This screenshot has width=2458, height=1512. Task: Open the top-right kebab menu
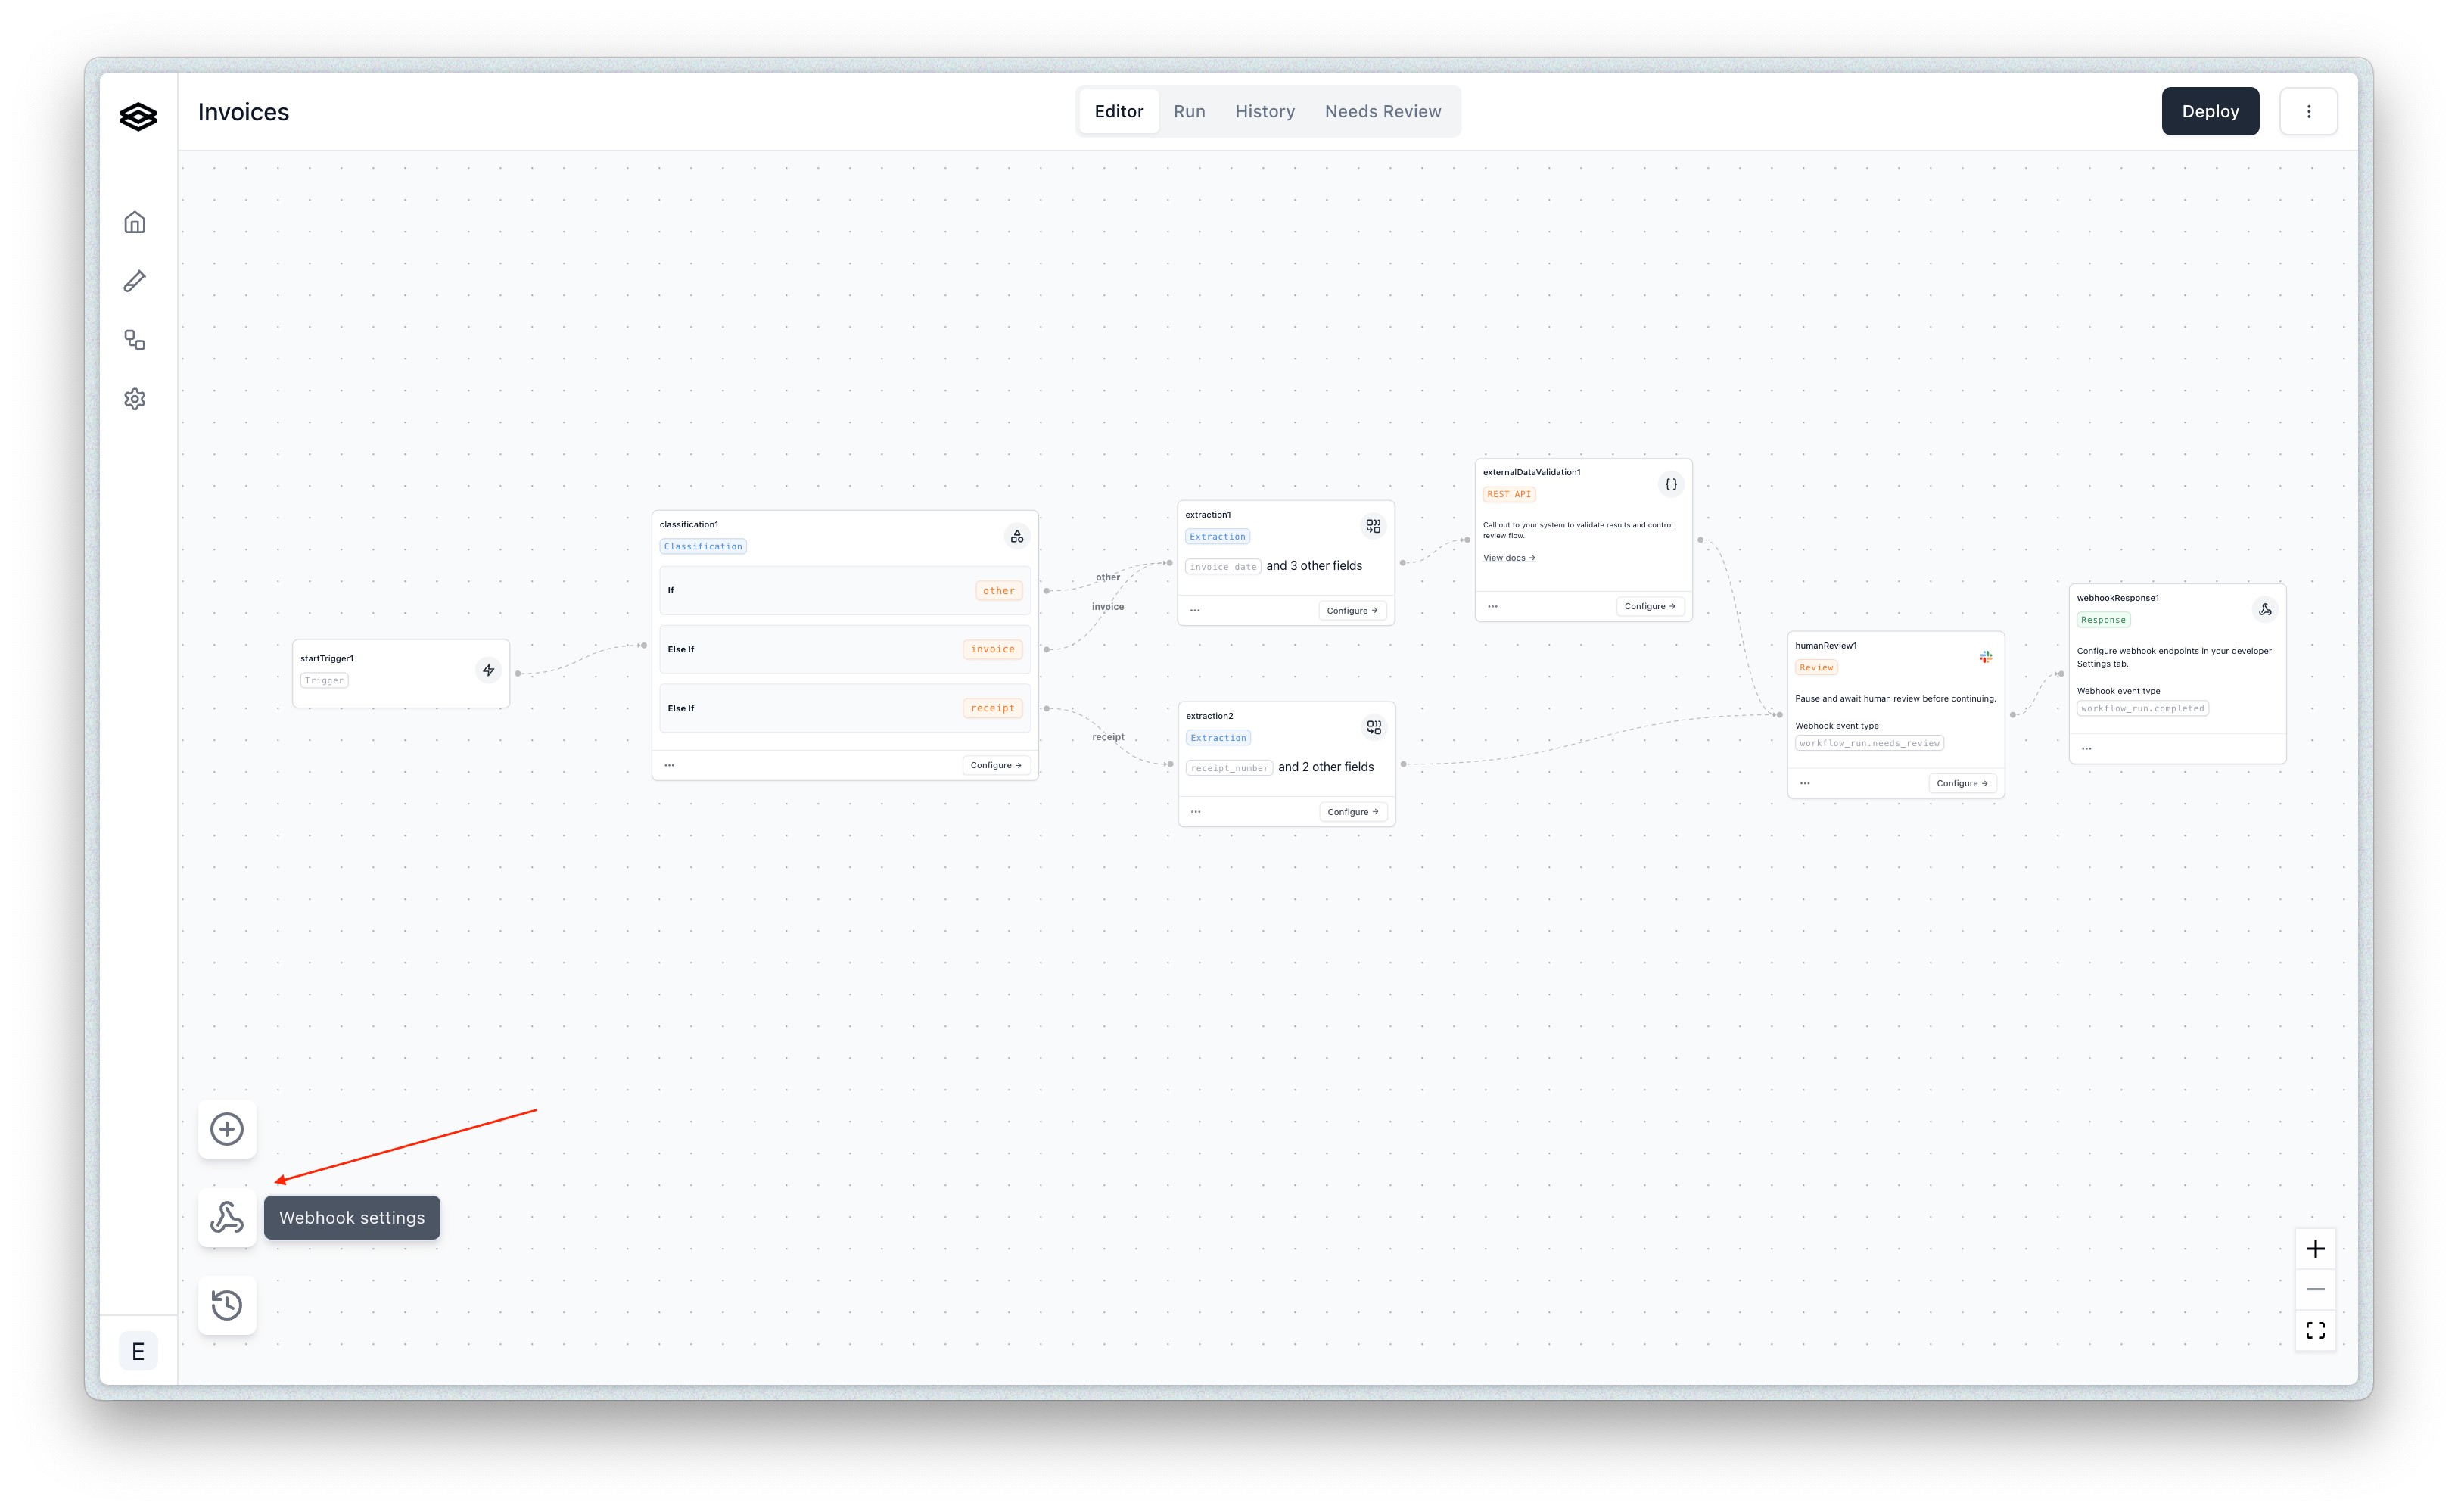pos(2308,111)
